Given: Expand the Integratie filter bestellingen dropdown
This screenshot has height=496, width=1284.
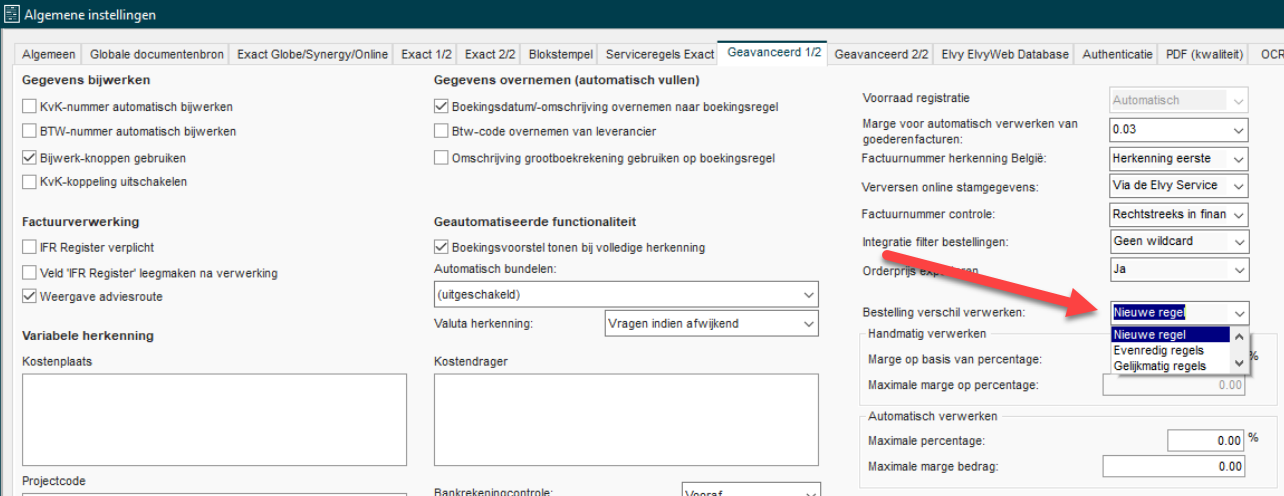Looking at the screenshot, I should [x=1239, y=241].
